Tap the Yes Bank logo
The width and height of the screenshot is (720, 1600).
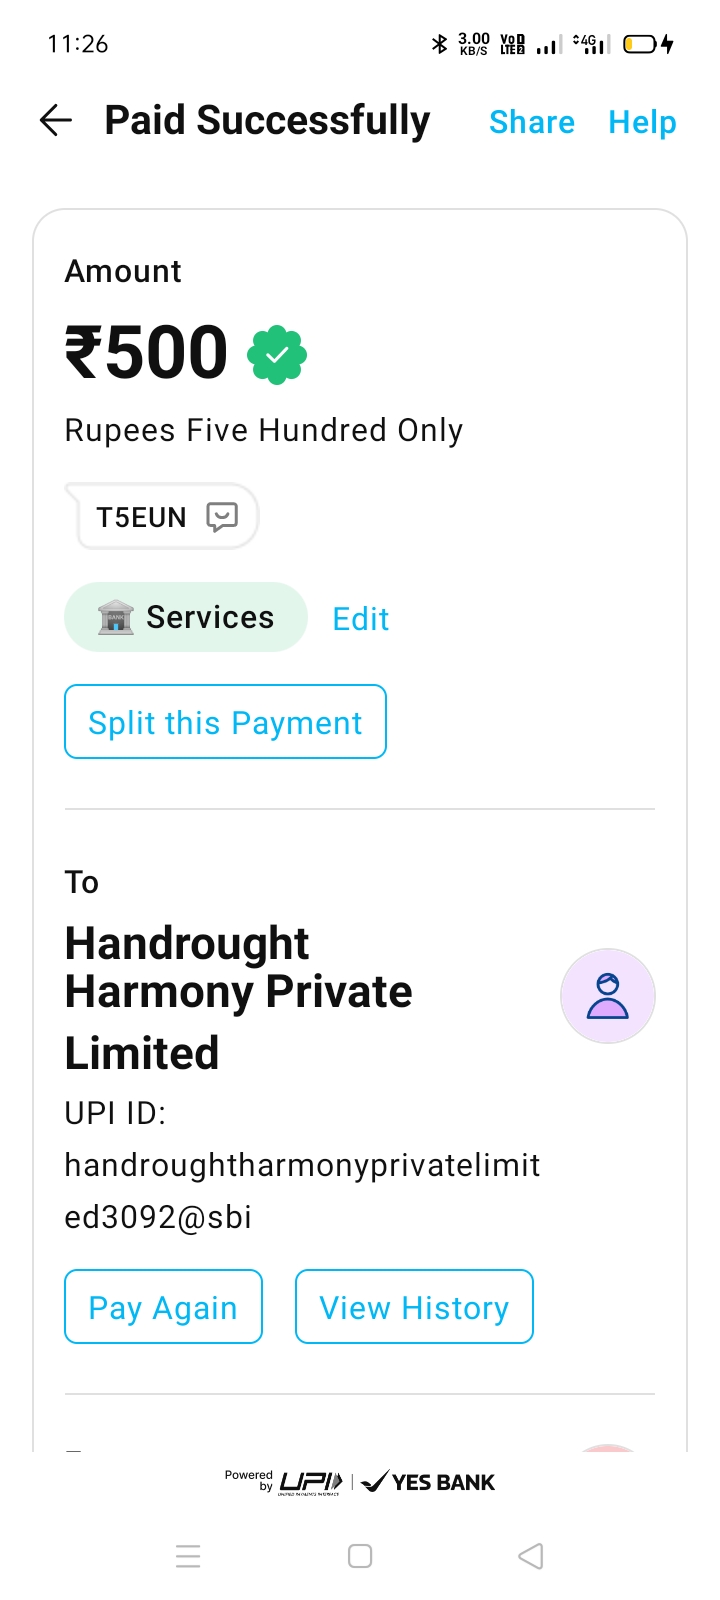pos(429,1482)
